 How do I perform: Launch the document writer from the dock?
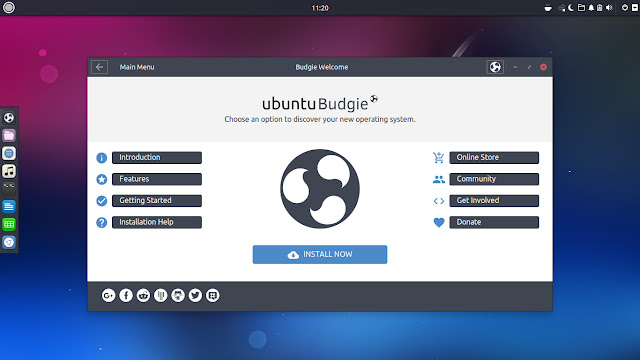coord(9,207)
